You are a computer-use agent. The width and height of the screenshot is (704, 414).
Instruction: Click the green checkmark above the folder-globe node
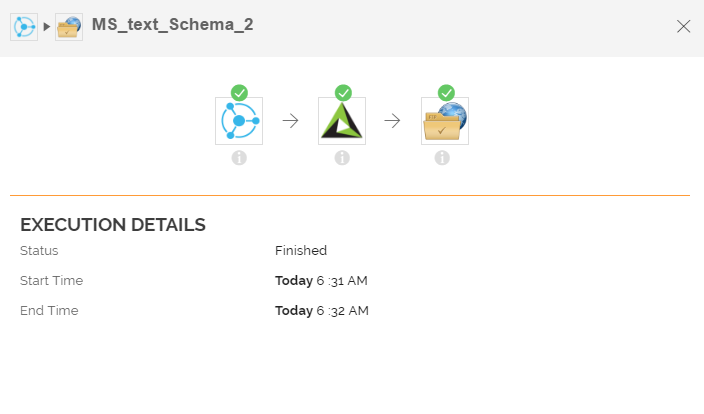[446, 93]
